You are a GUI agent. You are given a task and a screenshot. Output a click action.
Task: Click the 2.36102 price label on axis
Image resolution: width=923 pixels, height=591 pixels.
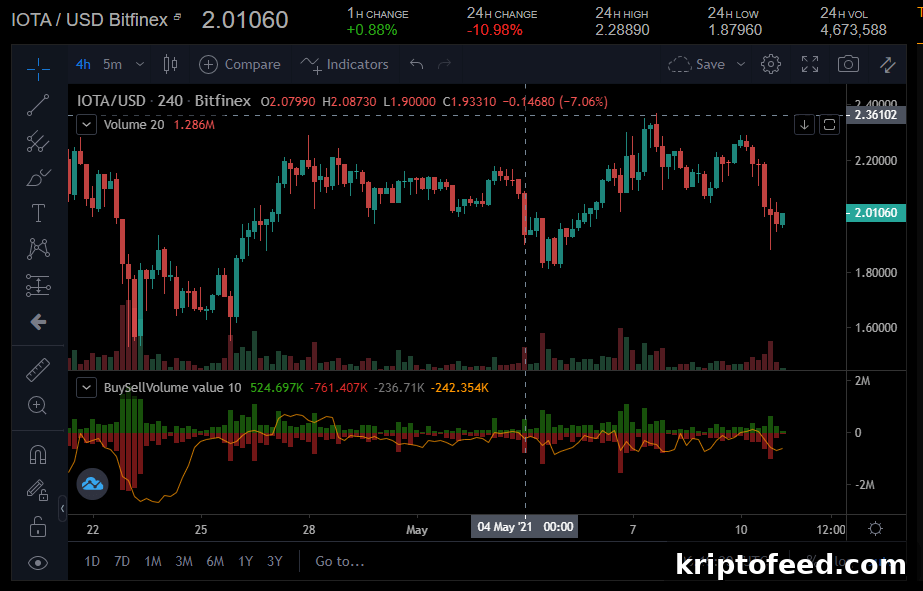tap(876, 115)
